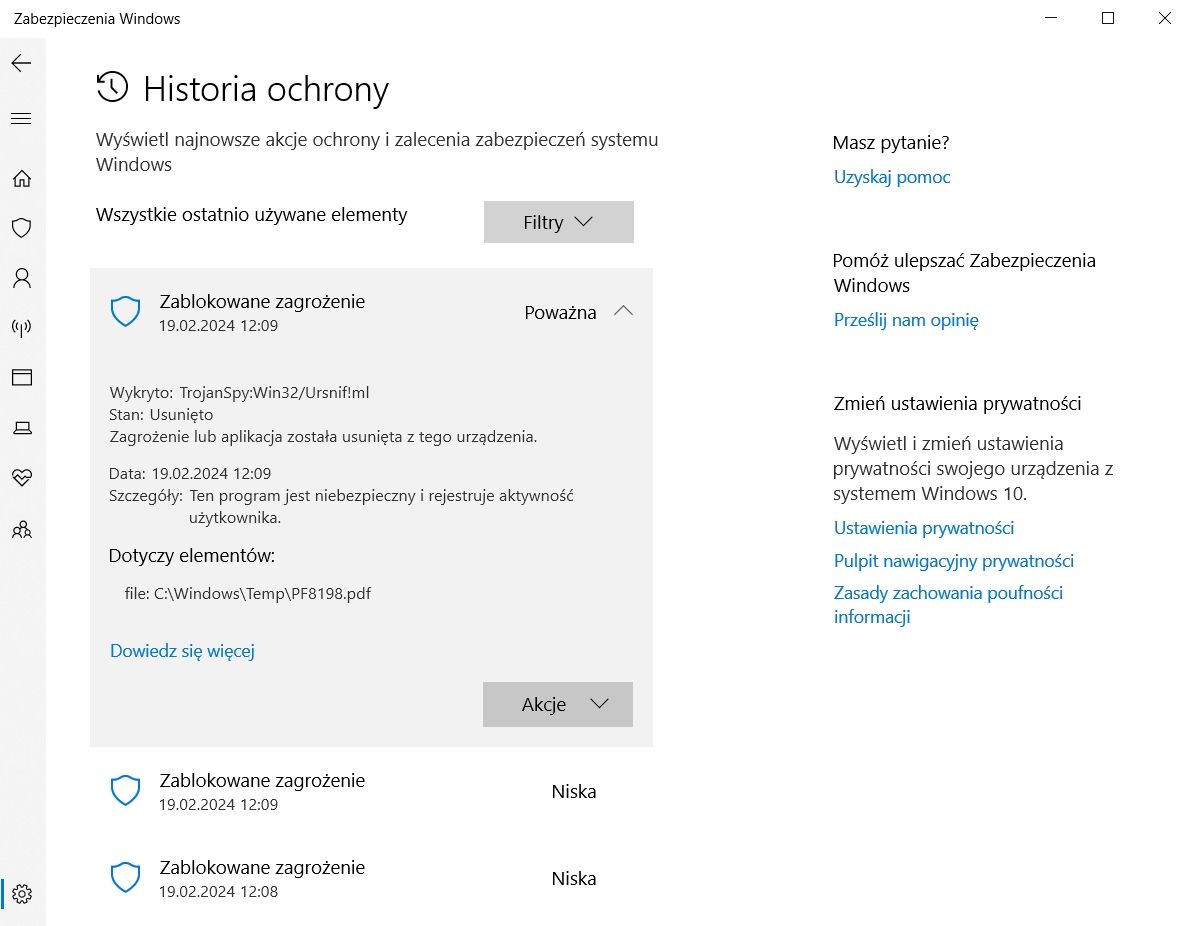Collapse the Poważna threat details chevron

(623, 311)
